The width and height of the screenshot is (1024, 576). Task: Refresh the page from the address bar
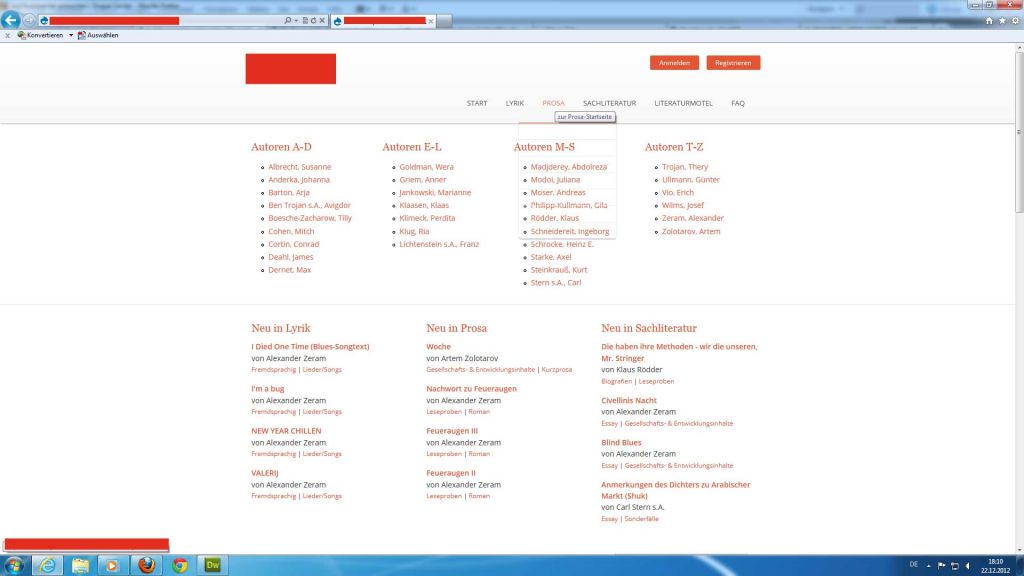tap(313, 20)
